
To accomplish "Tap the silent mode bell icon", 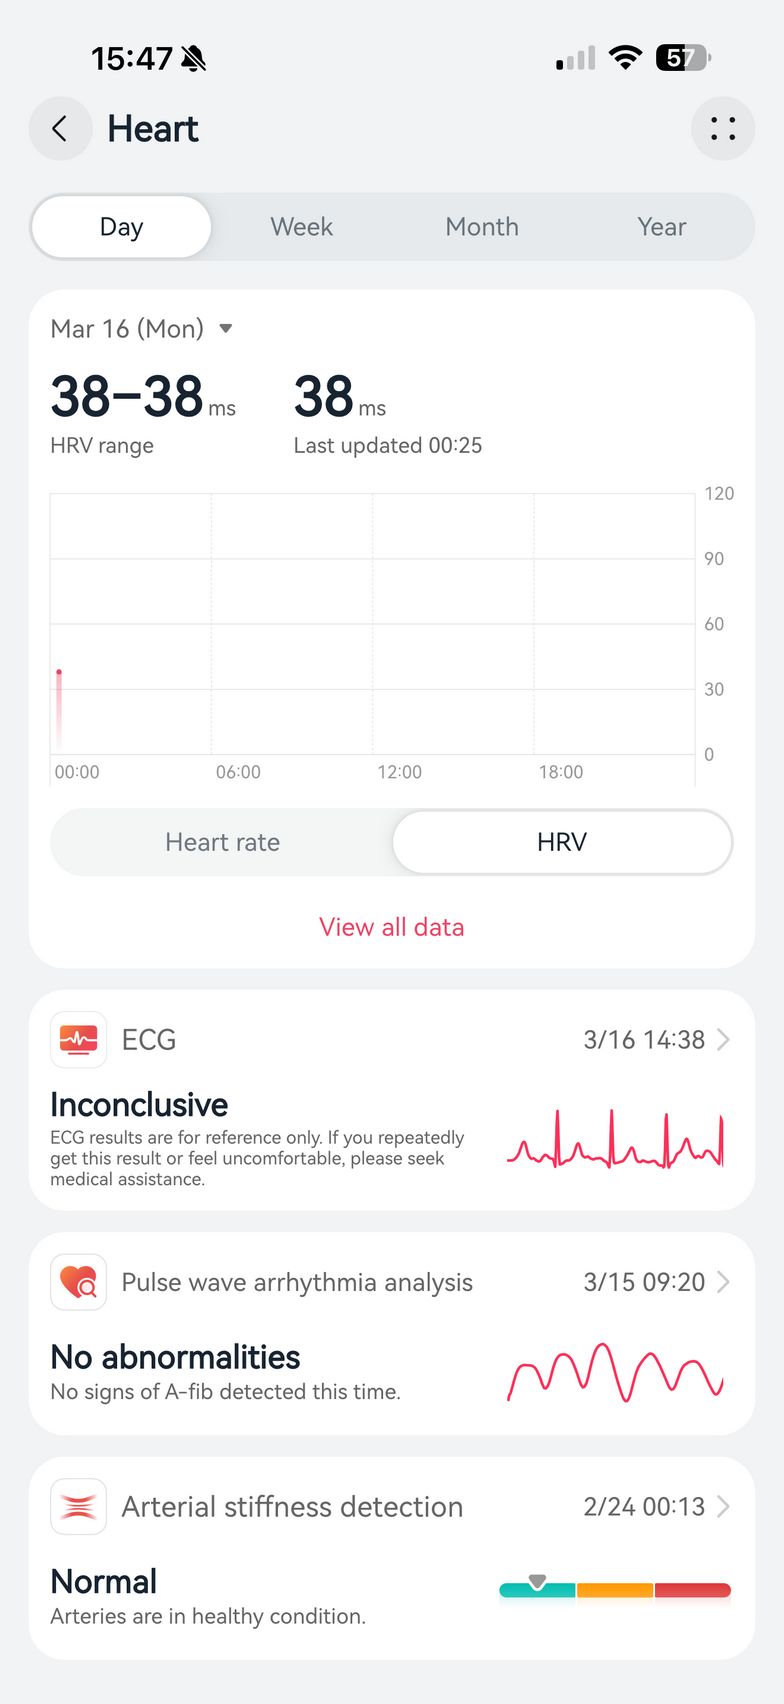I will pos(193,59).
